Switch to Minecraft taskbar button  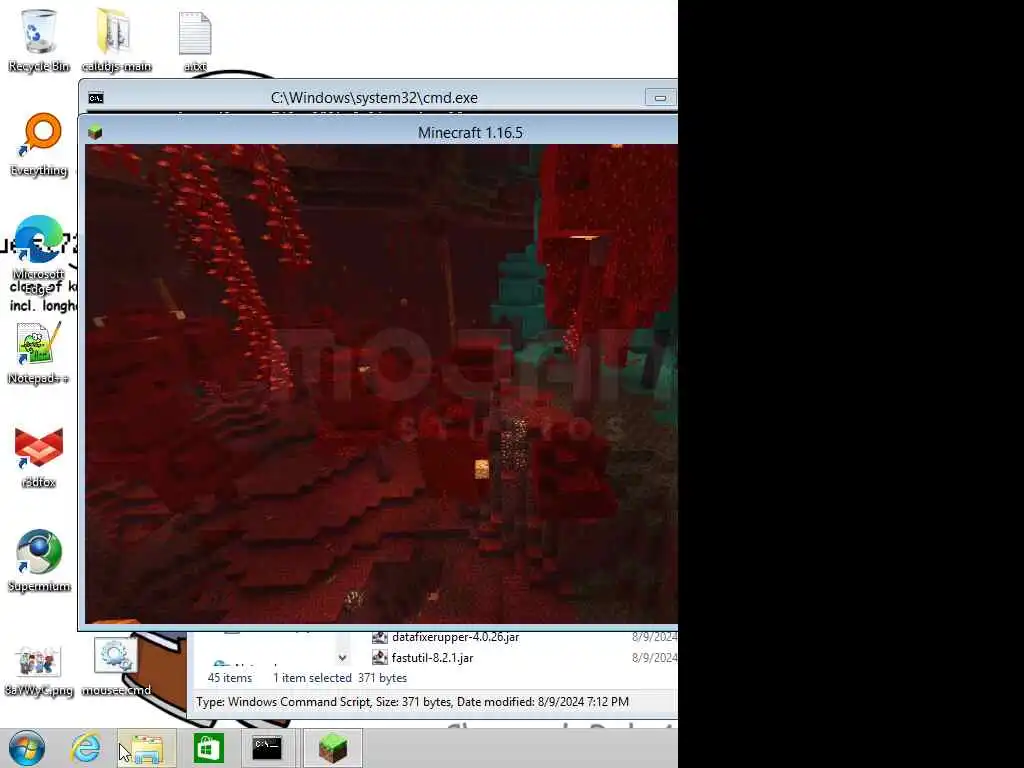coord(332,748)
